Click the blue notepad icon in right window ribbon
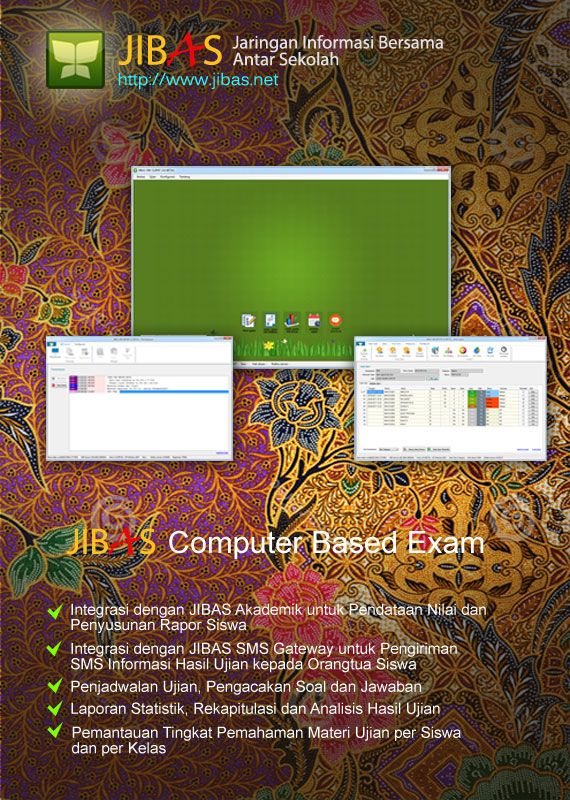 click(490, 351)
